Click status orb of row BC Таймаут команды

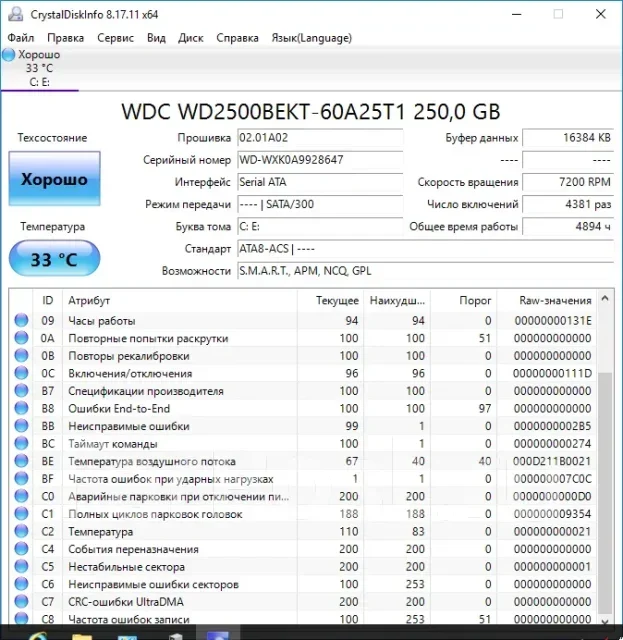(x=21, y=443)
